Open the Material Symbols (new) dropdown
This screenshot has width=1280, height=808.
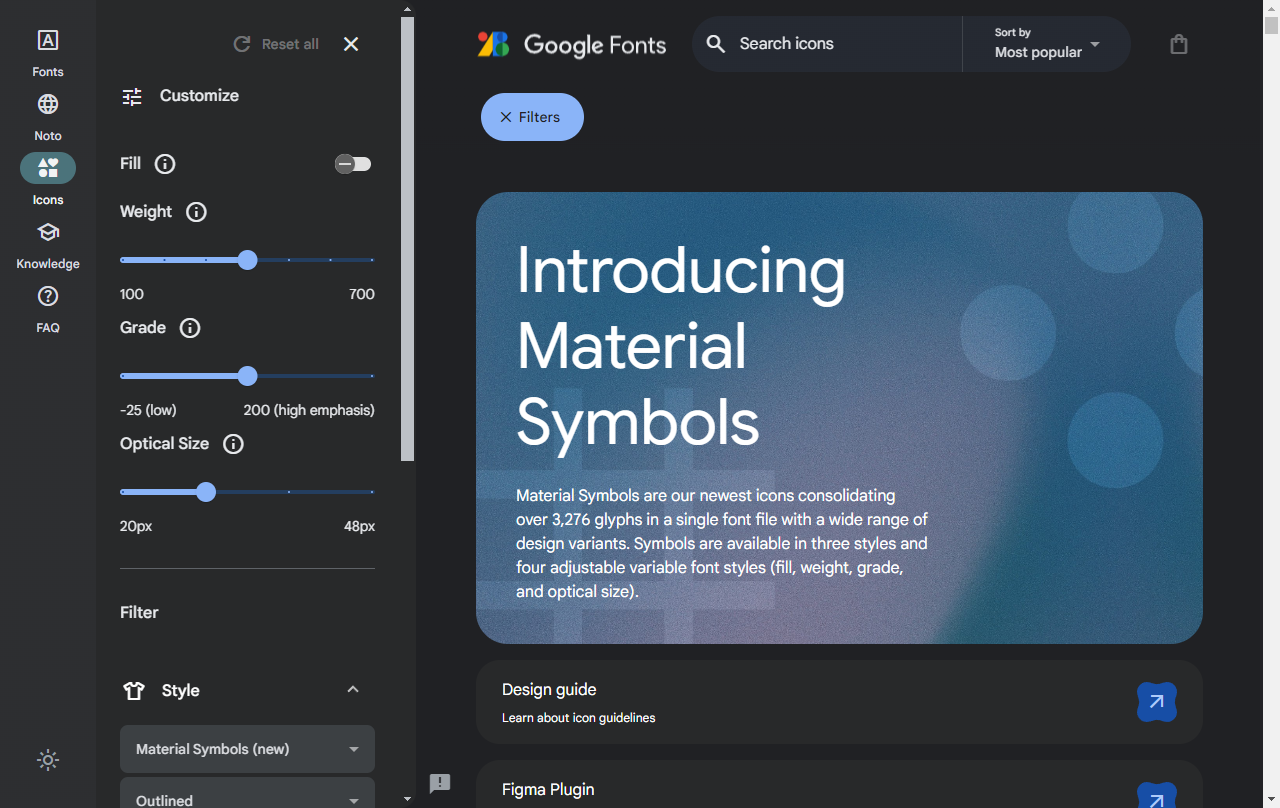click(x=247, y=749)
